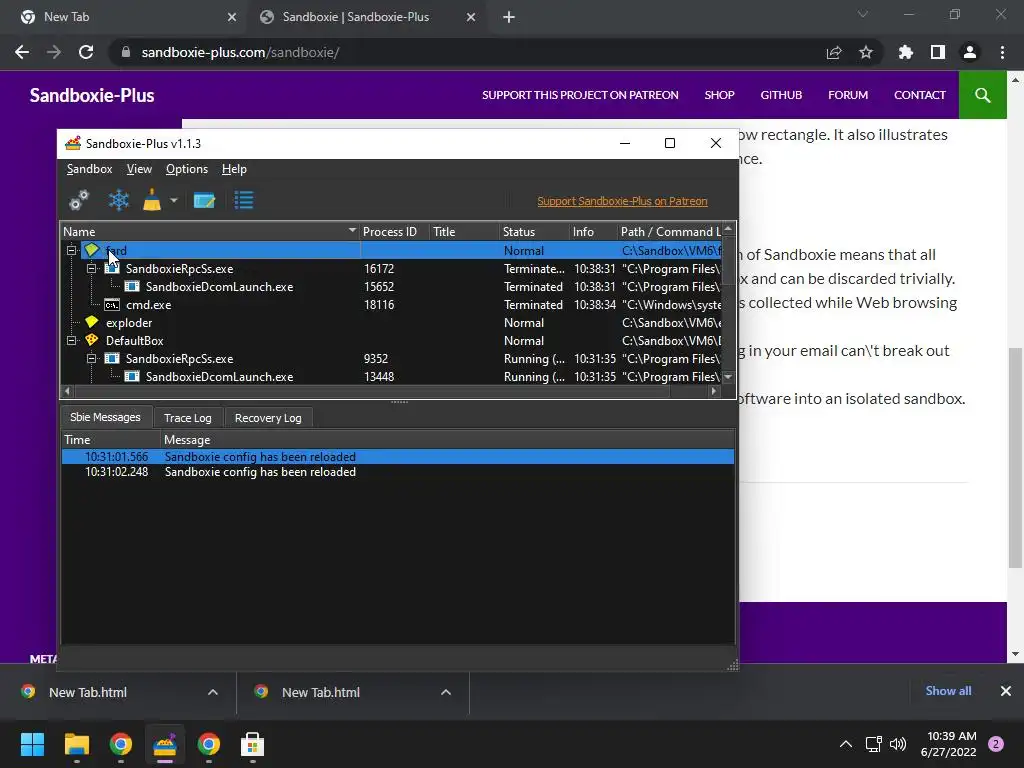Select the 10:31:01.566 config reloaded message

(398, 456)
